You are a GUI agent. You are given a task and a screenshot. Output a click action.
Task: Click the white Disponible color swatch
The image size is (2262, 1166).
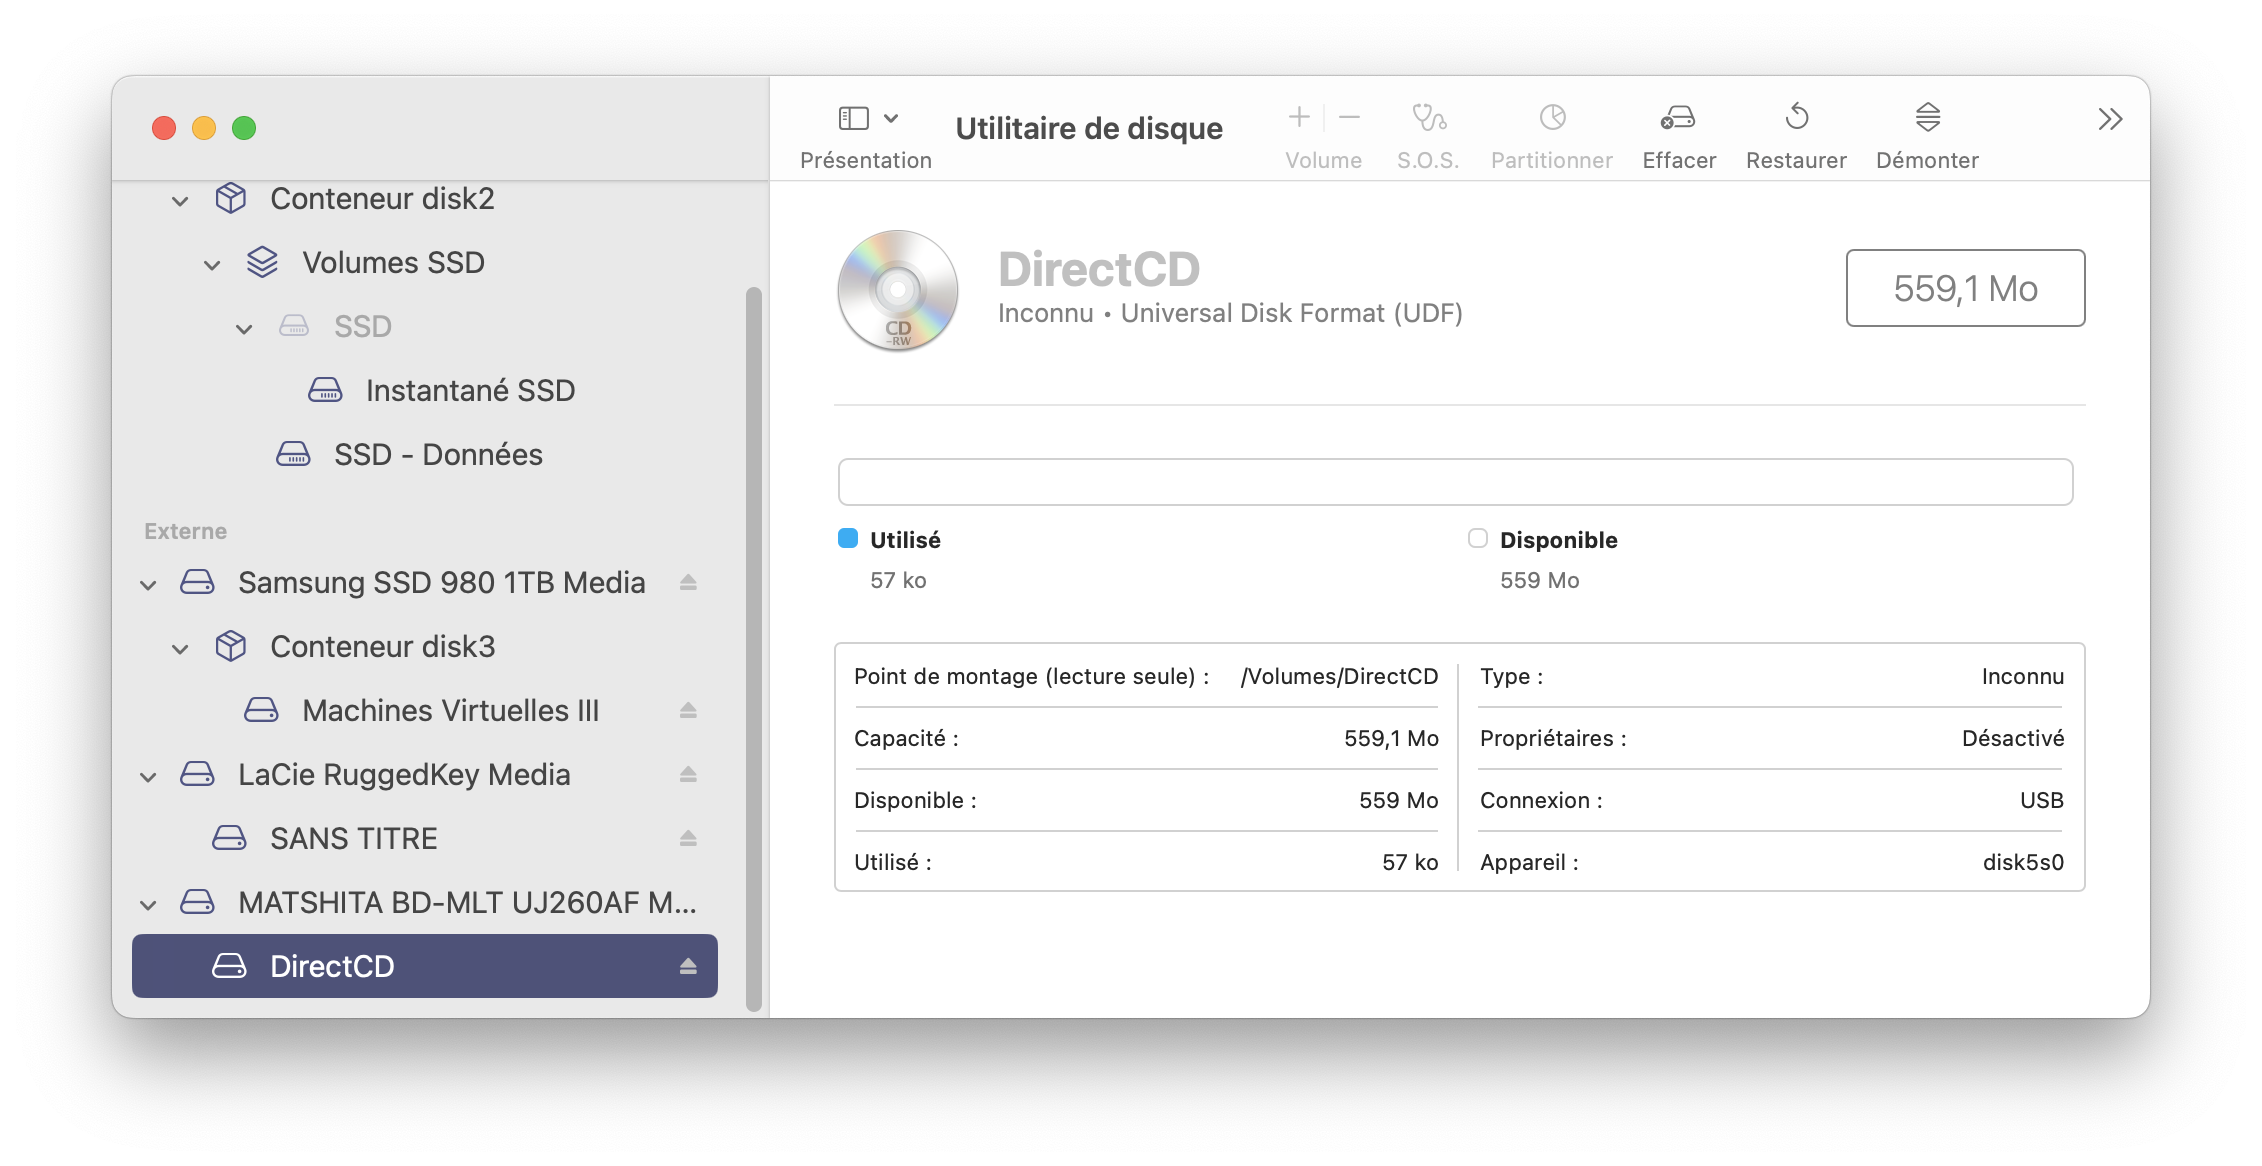coord(1478,538)
